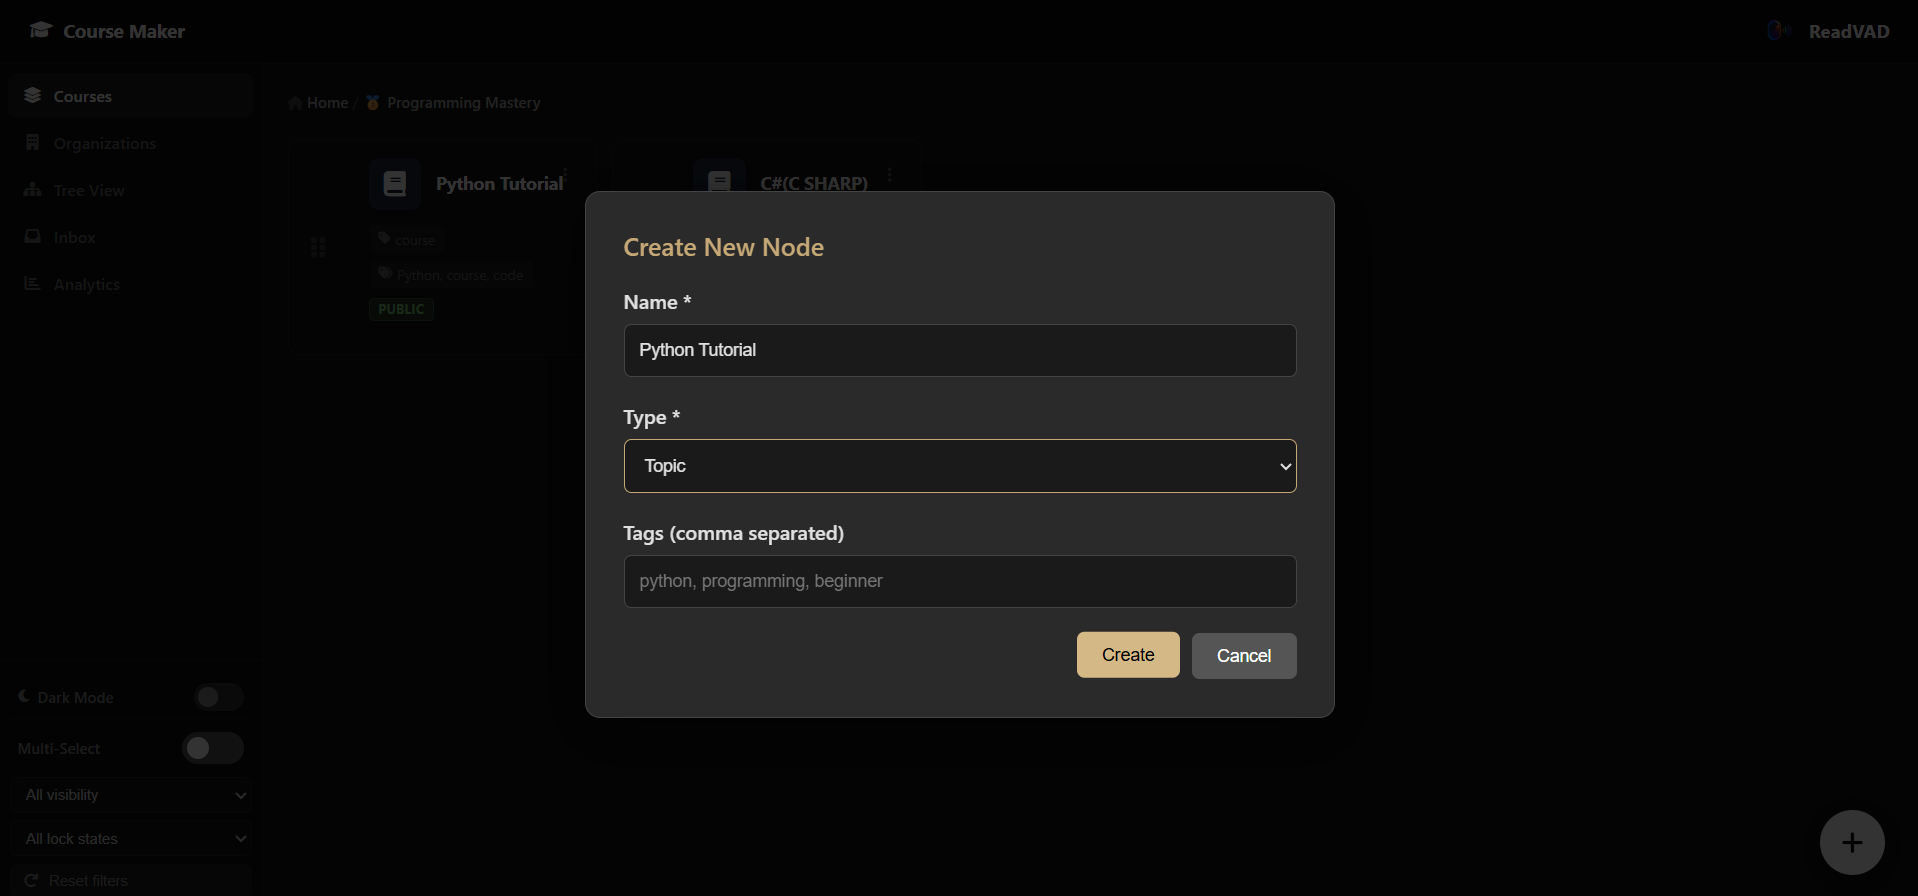This screenshot has width=1918, height=896.
Task: Click the Python Tutorial card book icon
Action: [x=395, y=184]
